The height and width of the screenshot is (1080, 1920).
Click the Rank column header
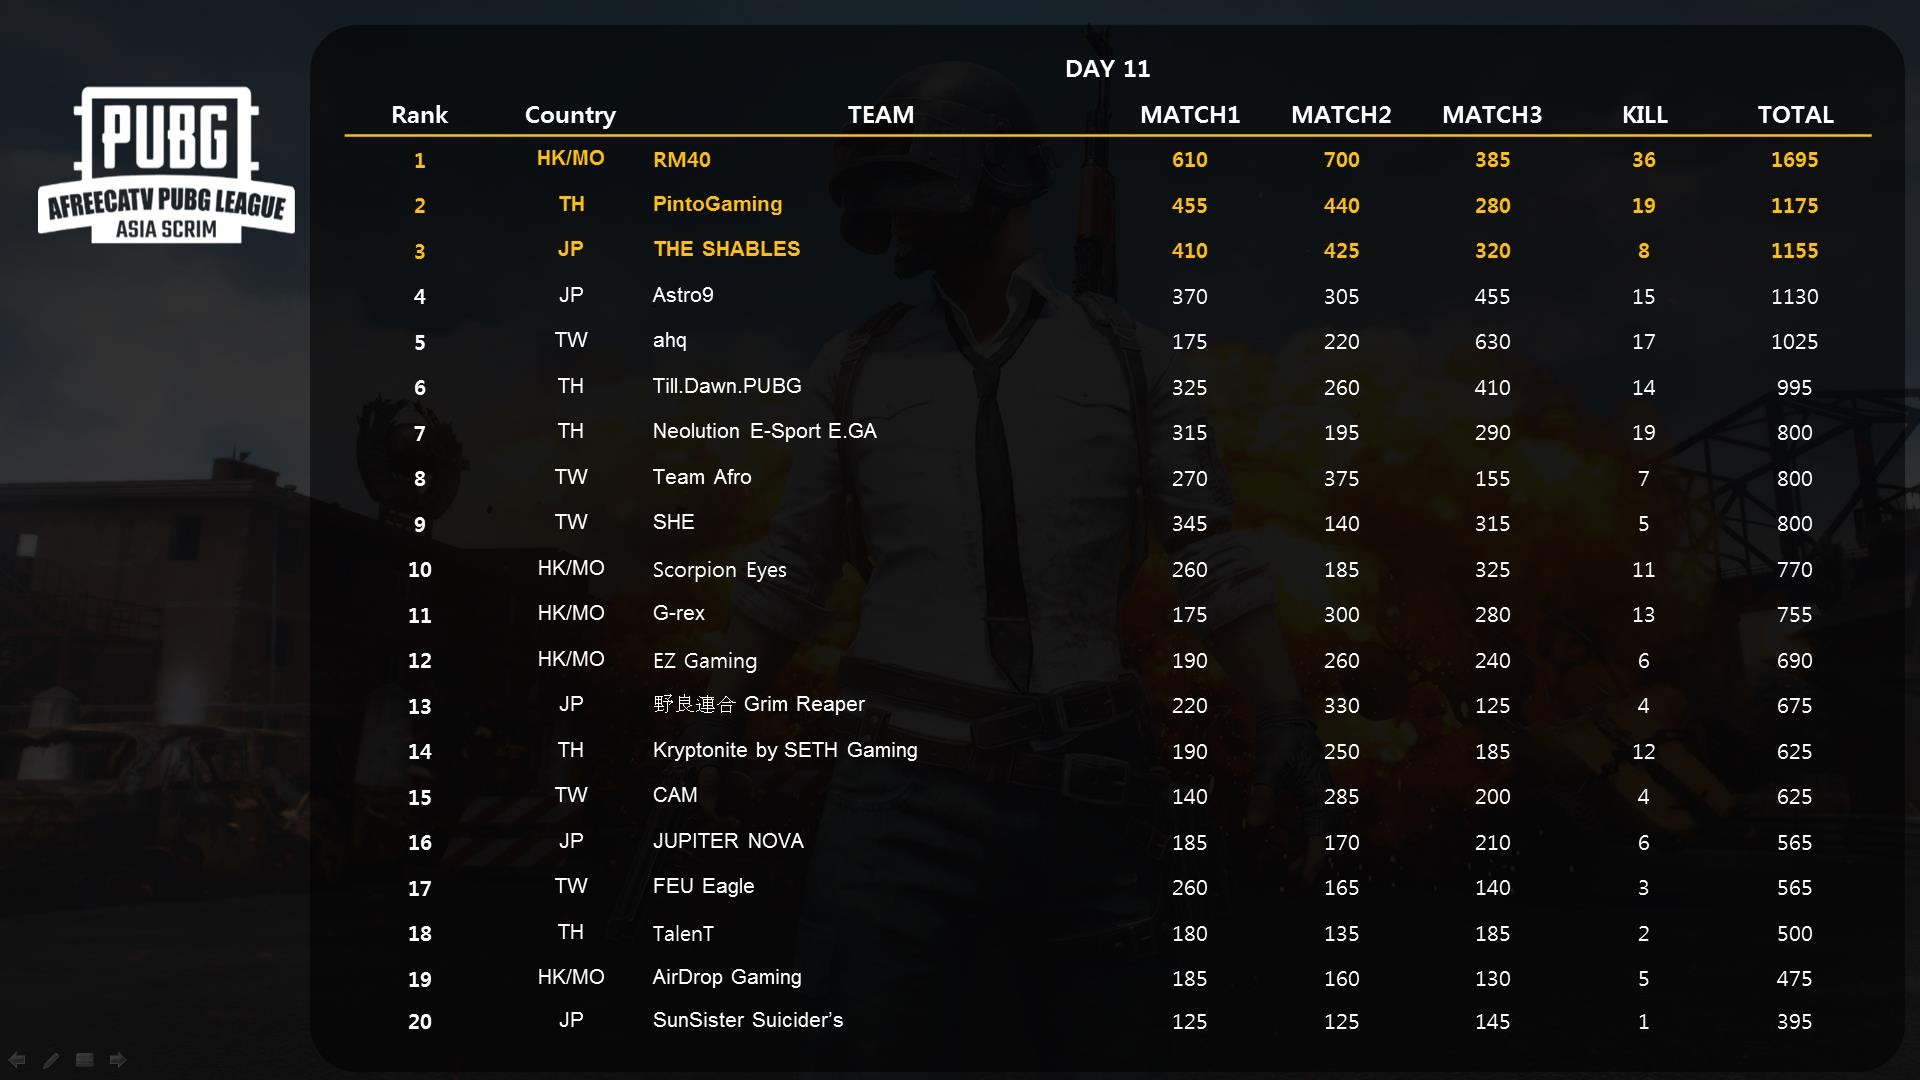click(x=419, y=115)
